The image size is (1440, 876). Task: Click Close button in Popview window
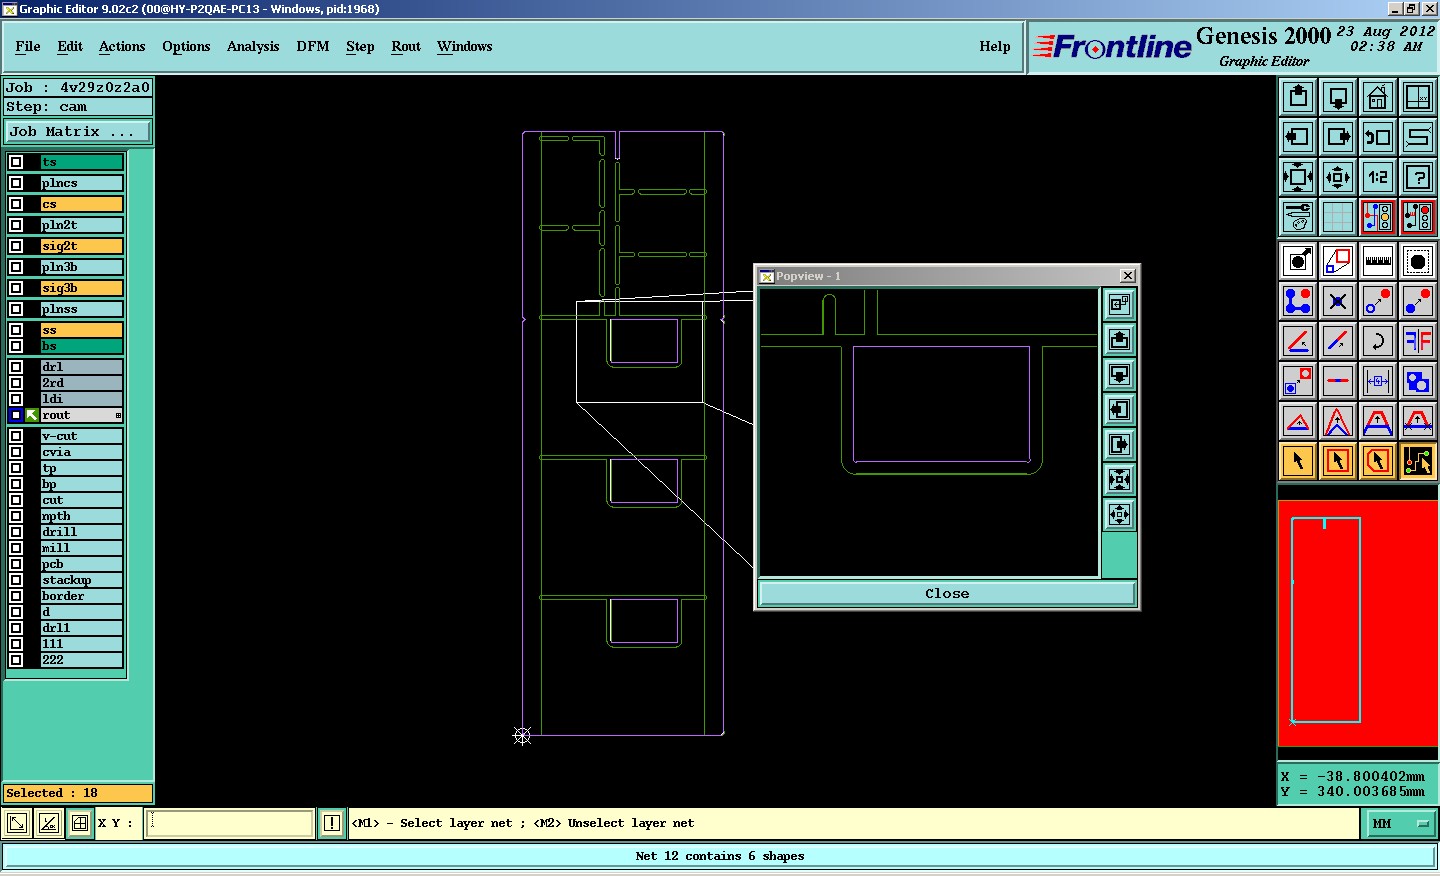pos(947,593)
